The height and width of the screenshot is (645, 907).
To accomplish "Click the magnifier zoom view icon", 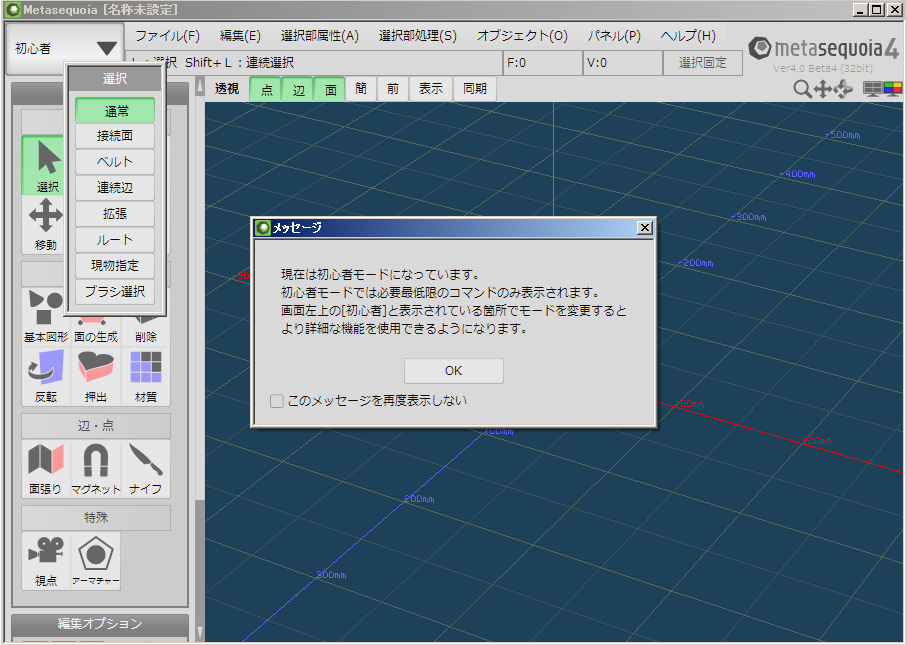I will pos(802,89).
